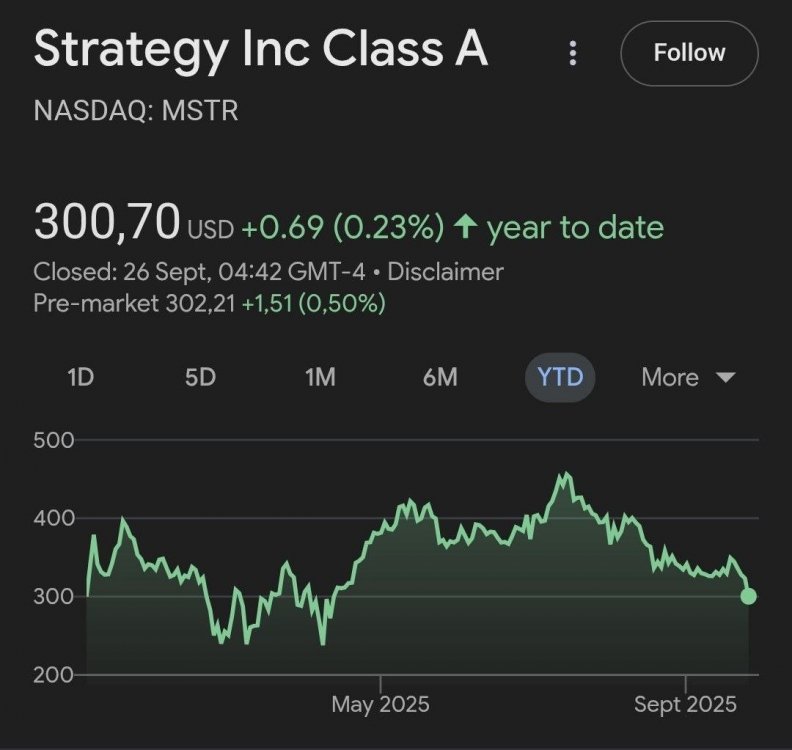
Task: Click the green upward arrow icon
Action: [x=465, y=227]
